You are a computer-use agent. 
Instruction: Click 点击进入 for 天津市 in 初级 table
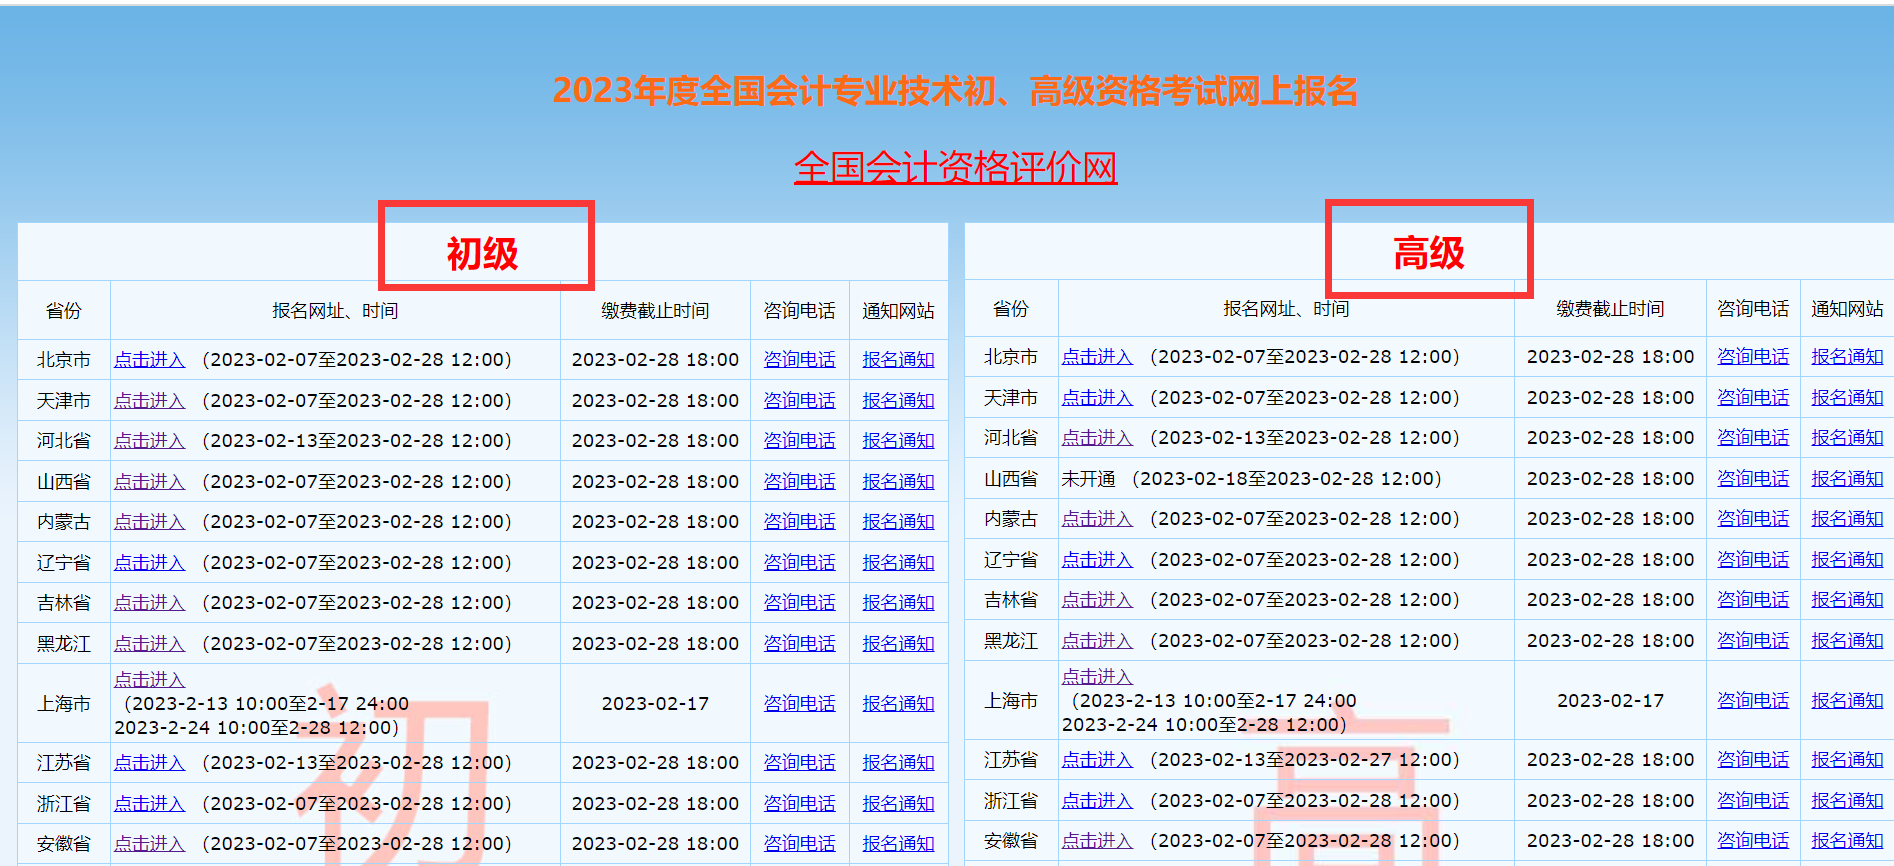coord(149,401)
